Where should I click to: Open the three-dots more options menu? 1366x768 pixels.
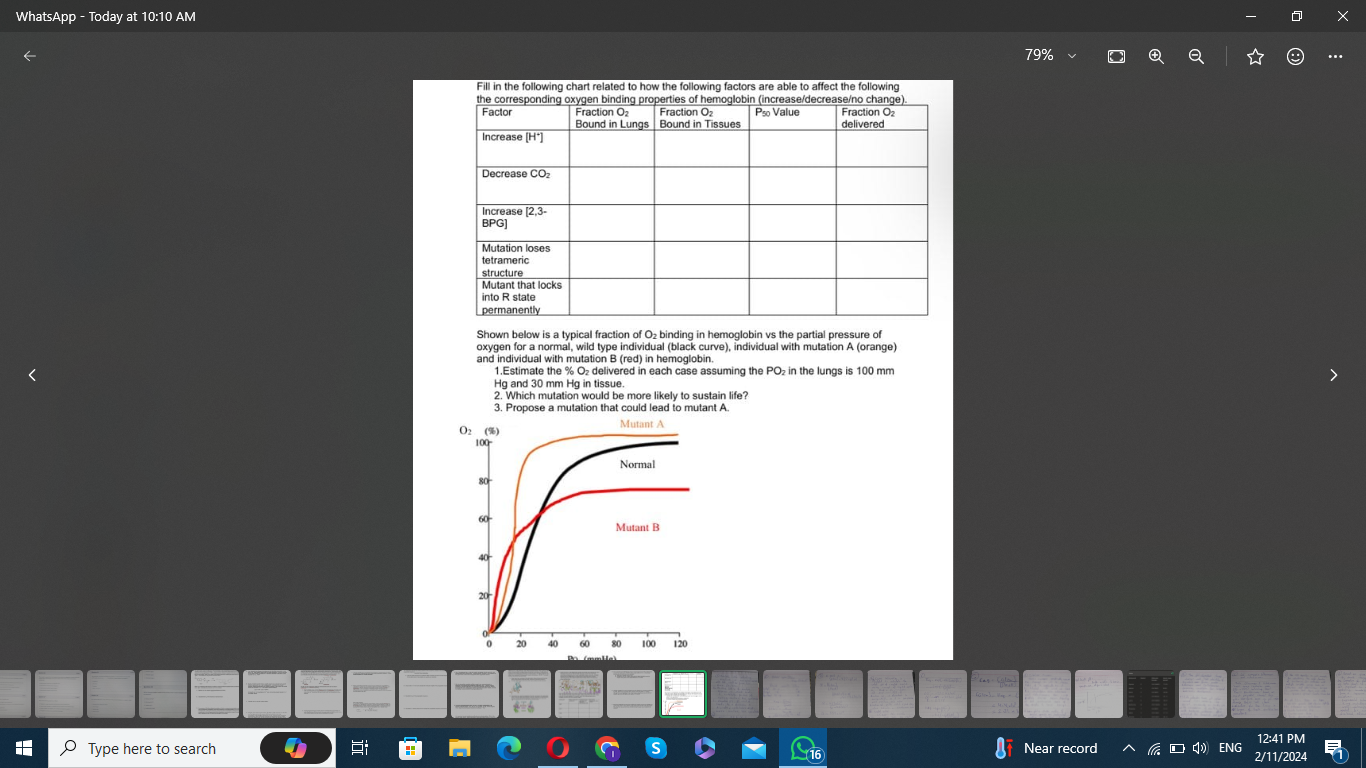pyautogui.click(x=1335, y=56)
